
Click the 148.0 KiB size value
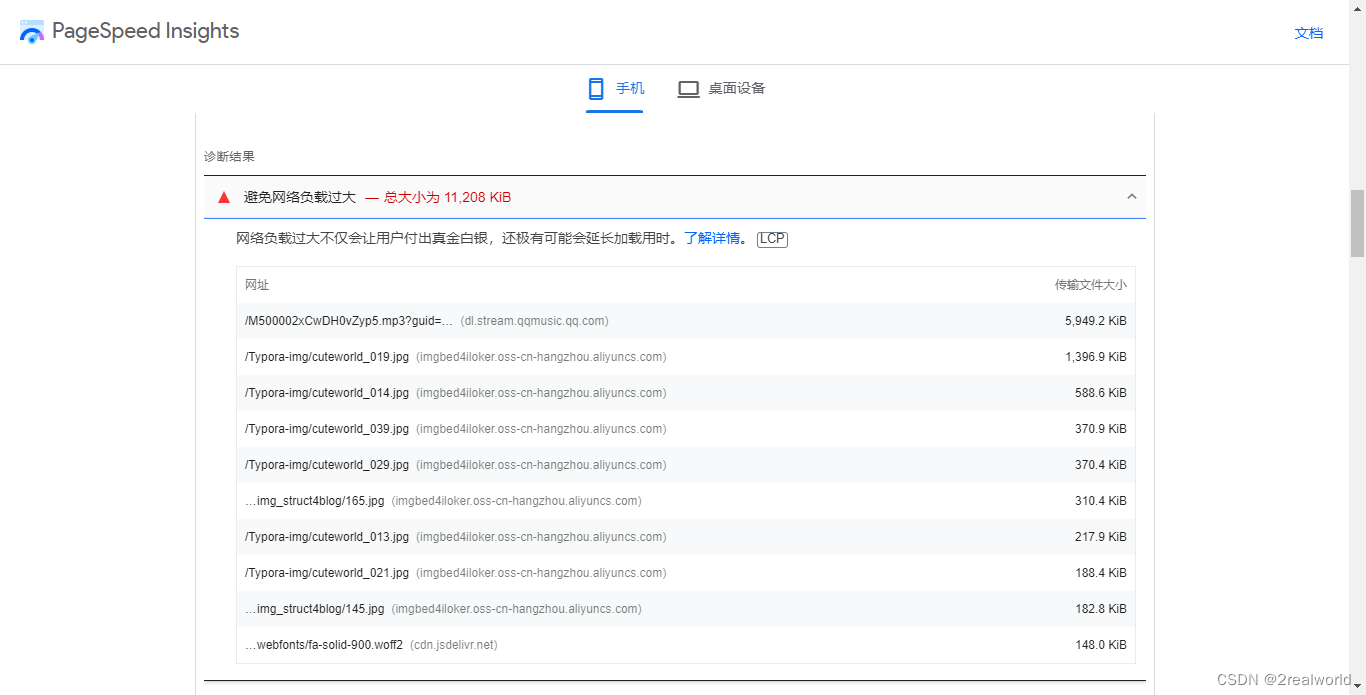point(1101,645)
